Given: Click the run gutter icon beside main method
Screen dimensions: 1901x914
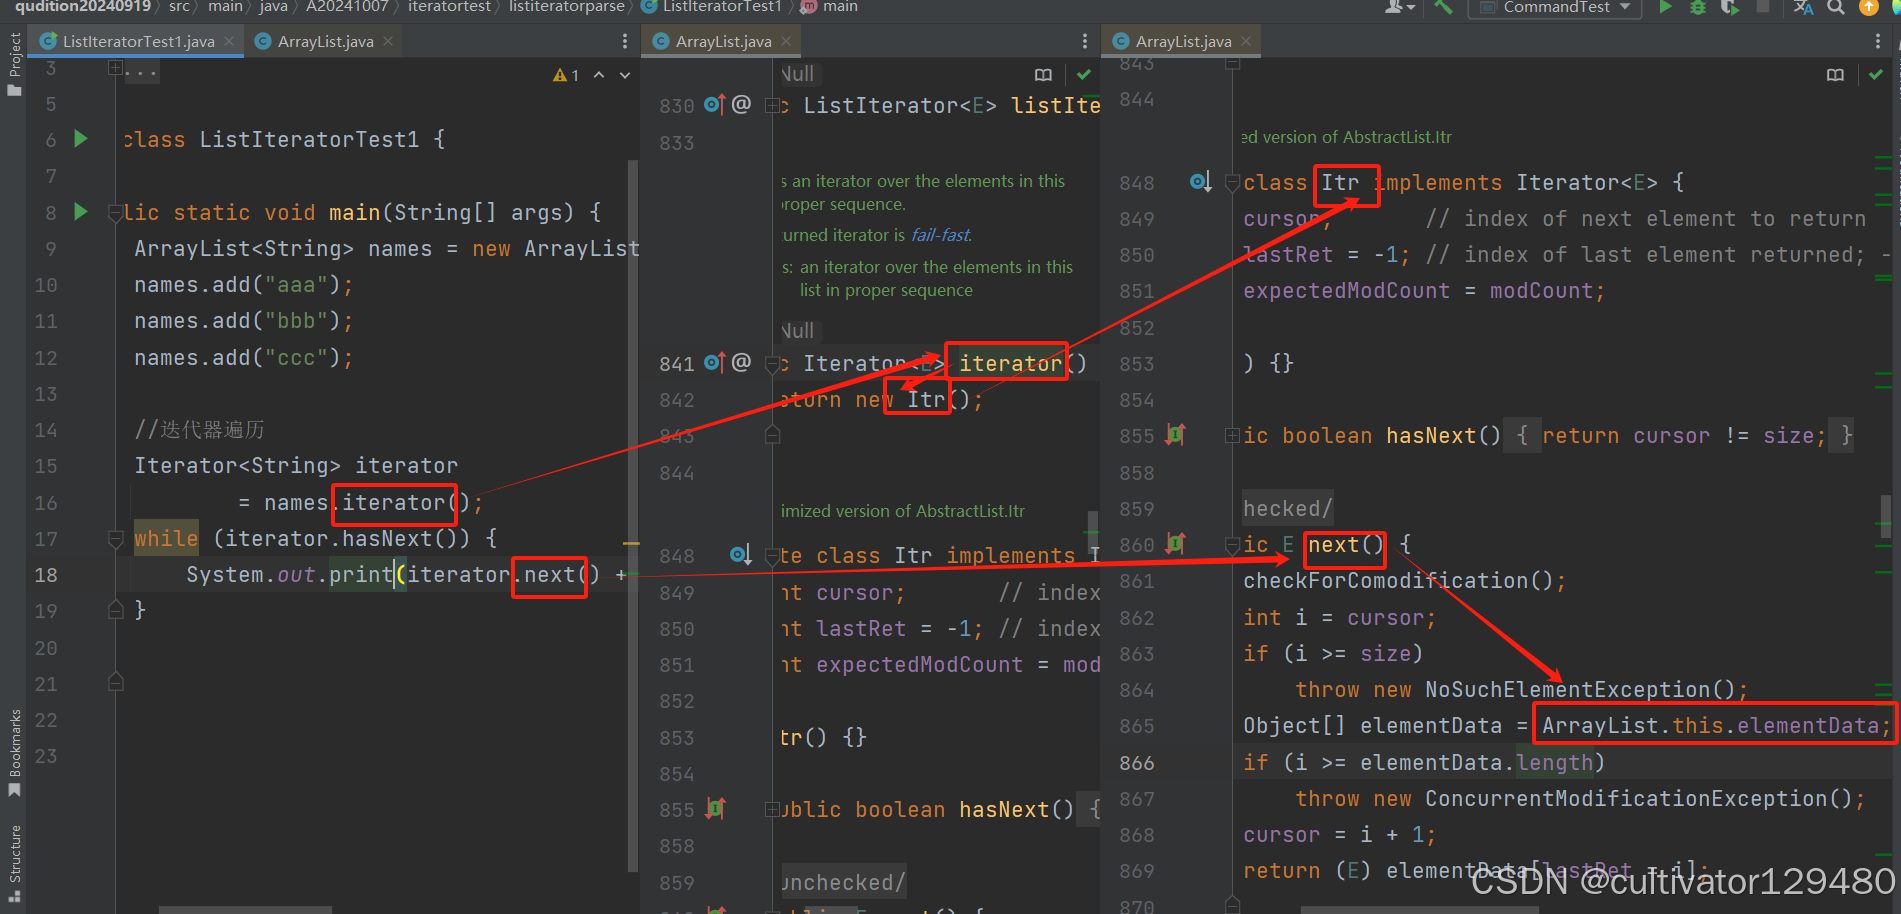Looking at the screenshot, I should pos(80,212).
